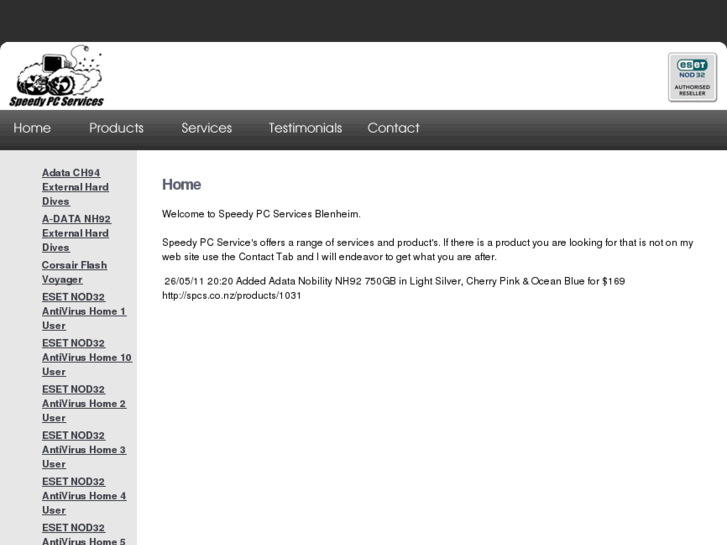Click the Home page heading
Image resolution: width=727 pixels, height=545 pixels.
coord(181,185)
